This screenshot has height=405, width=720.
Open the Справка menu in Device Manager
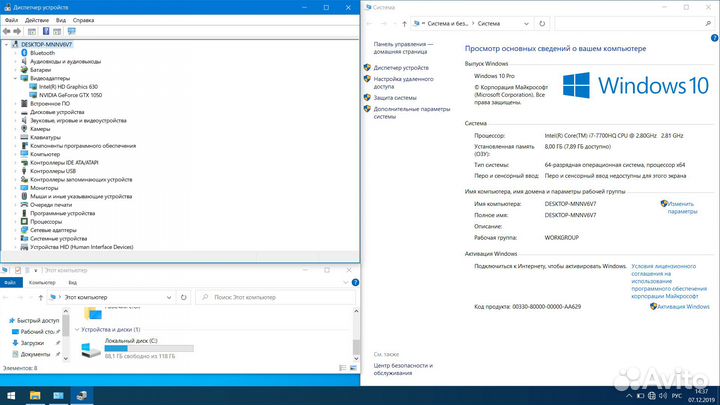(84, 20)
